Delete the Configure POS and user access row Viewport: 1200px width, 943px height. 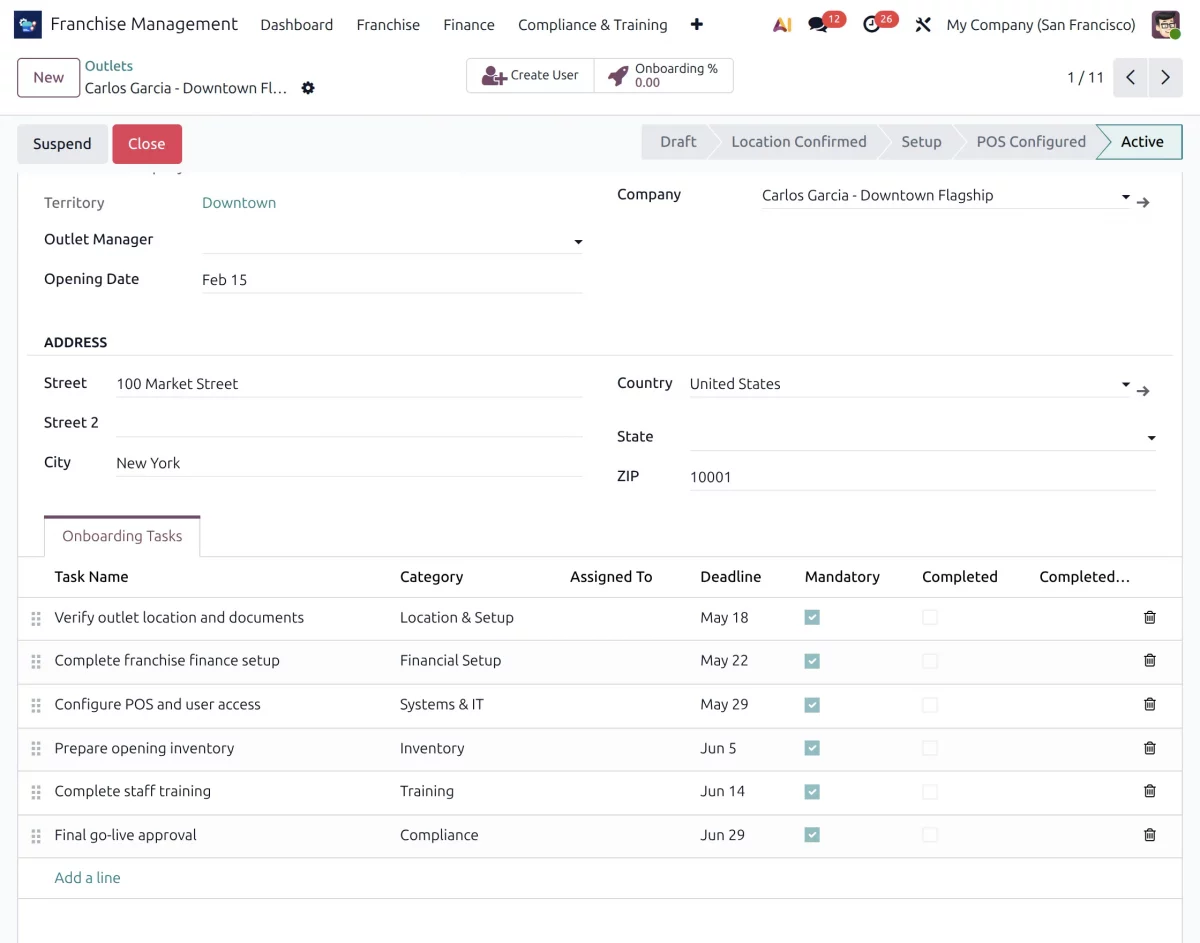1150,705
